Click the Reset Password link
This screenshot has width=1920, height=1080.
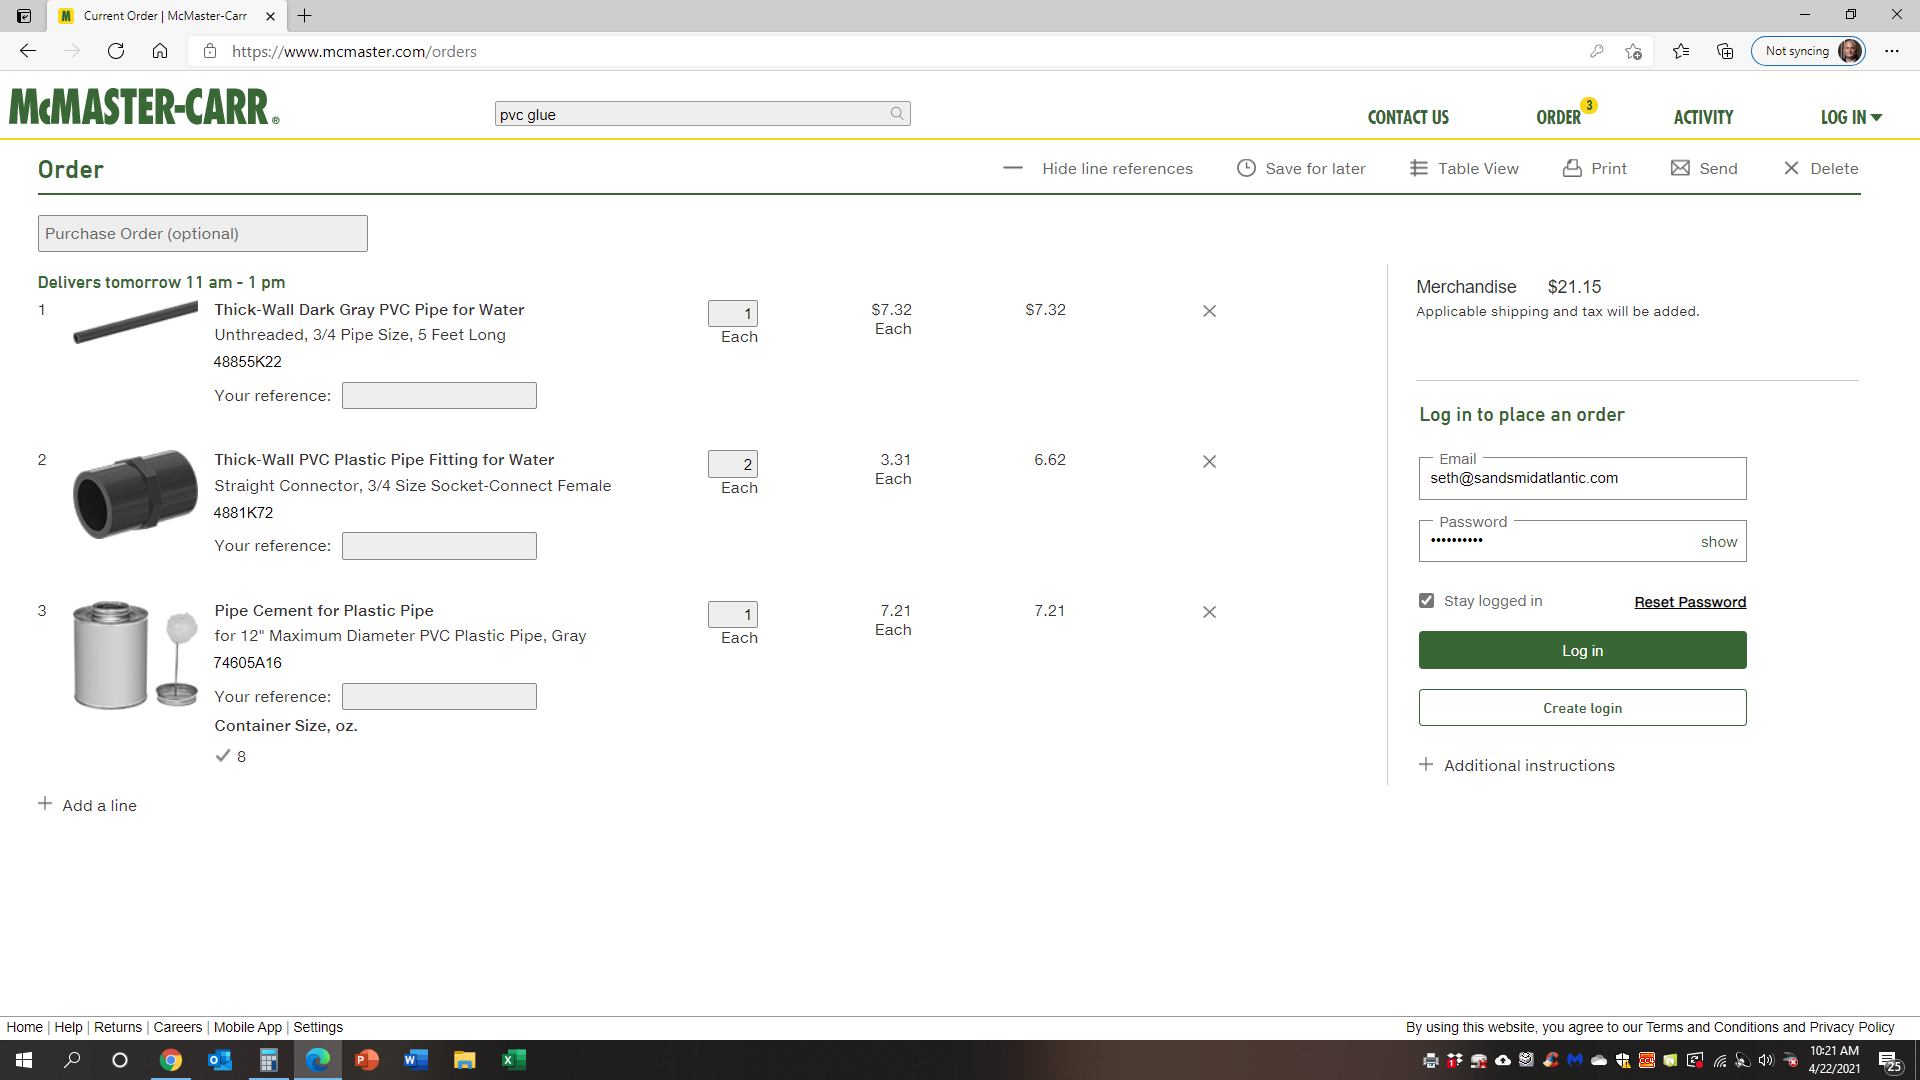1690,602
